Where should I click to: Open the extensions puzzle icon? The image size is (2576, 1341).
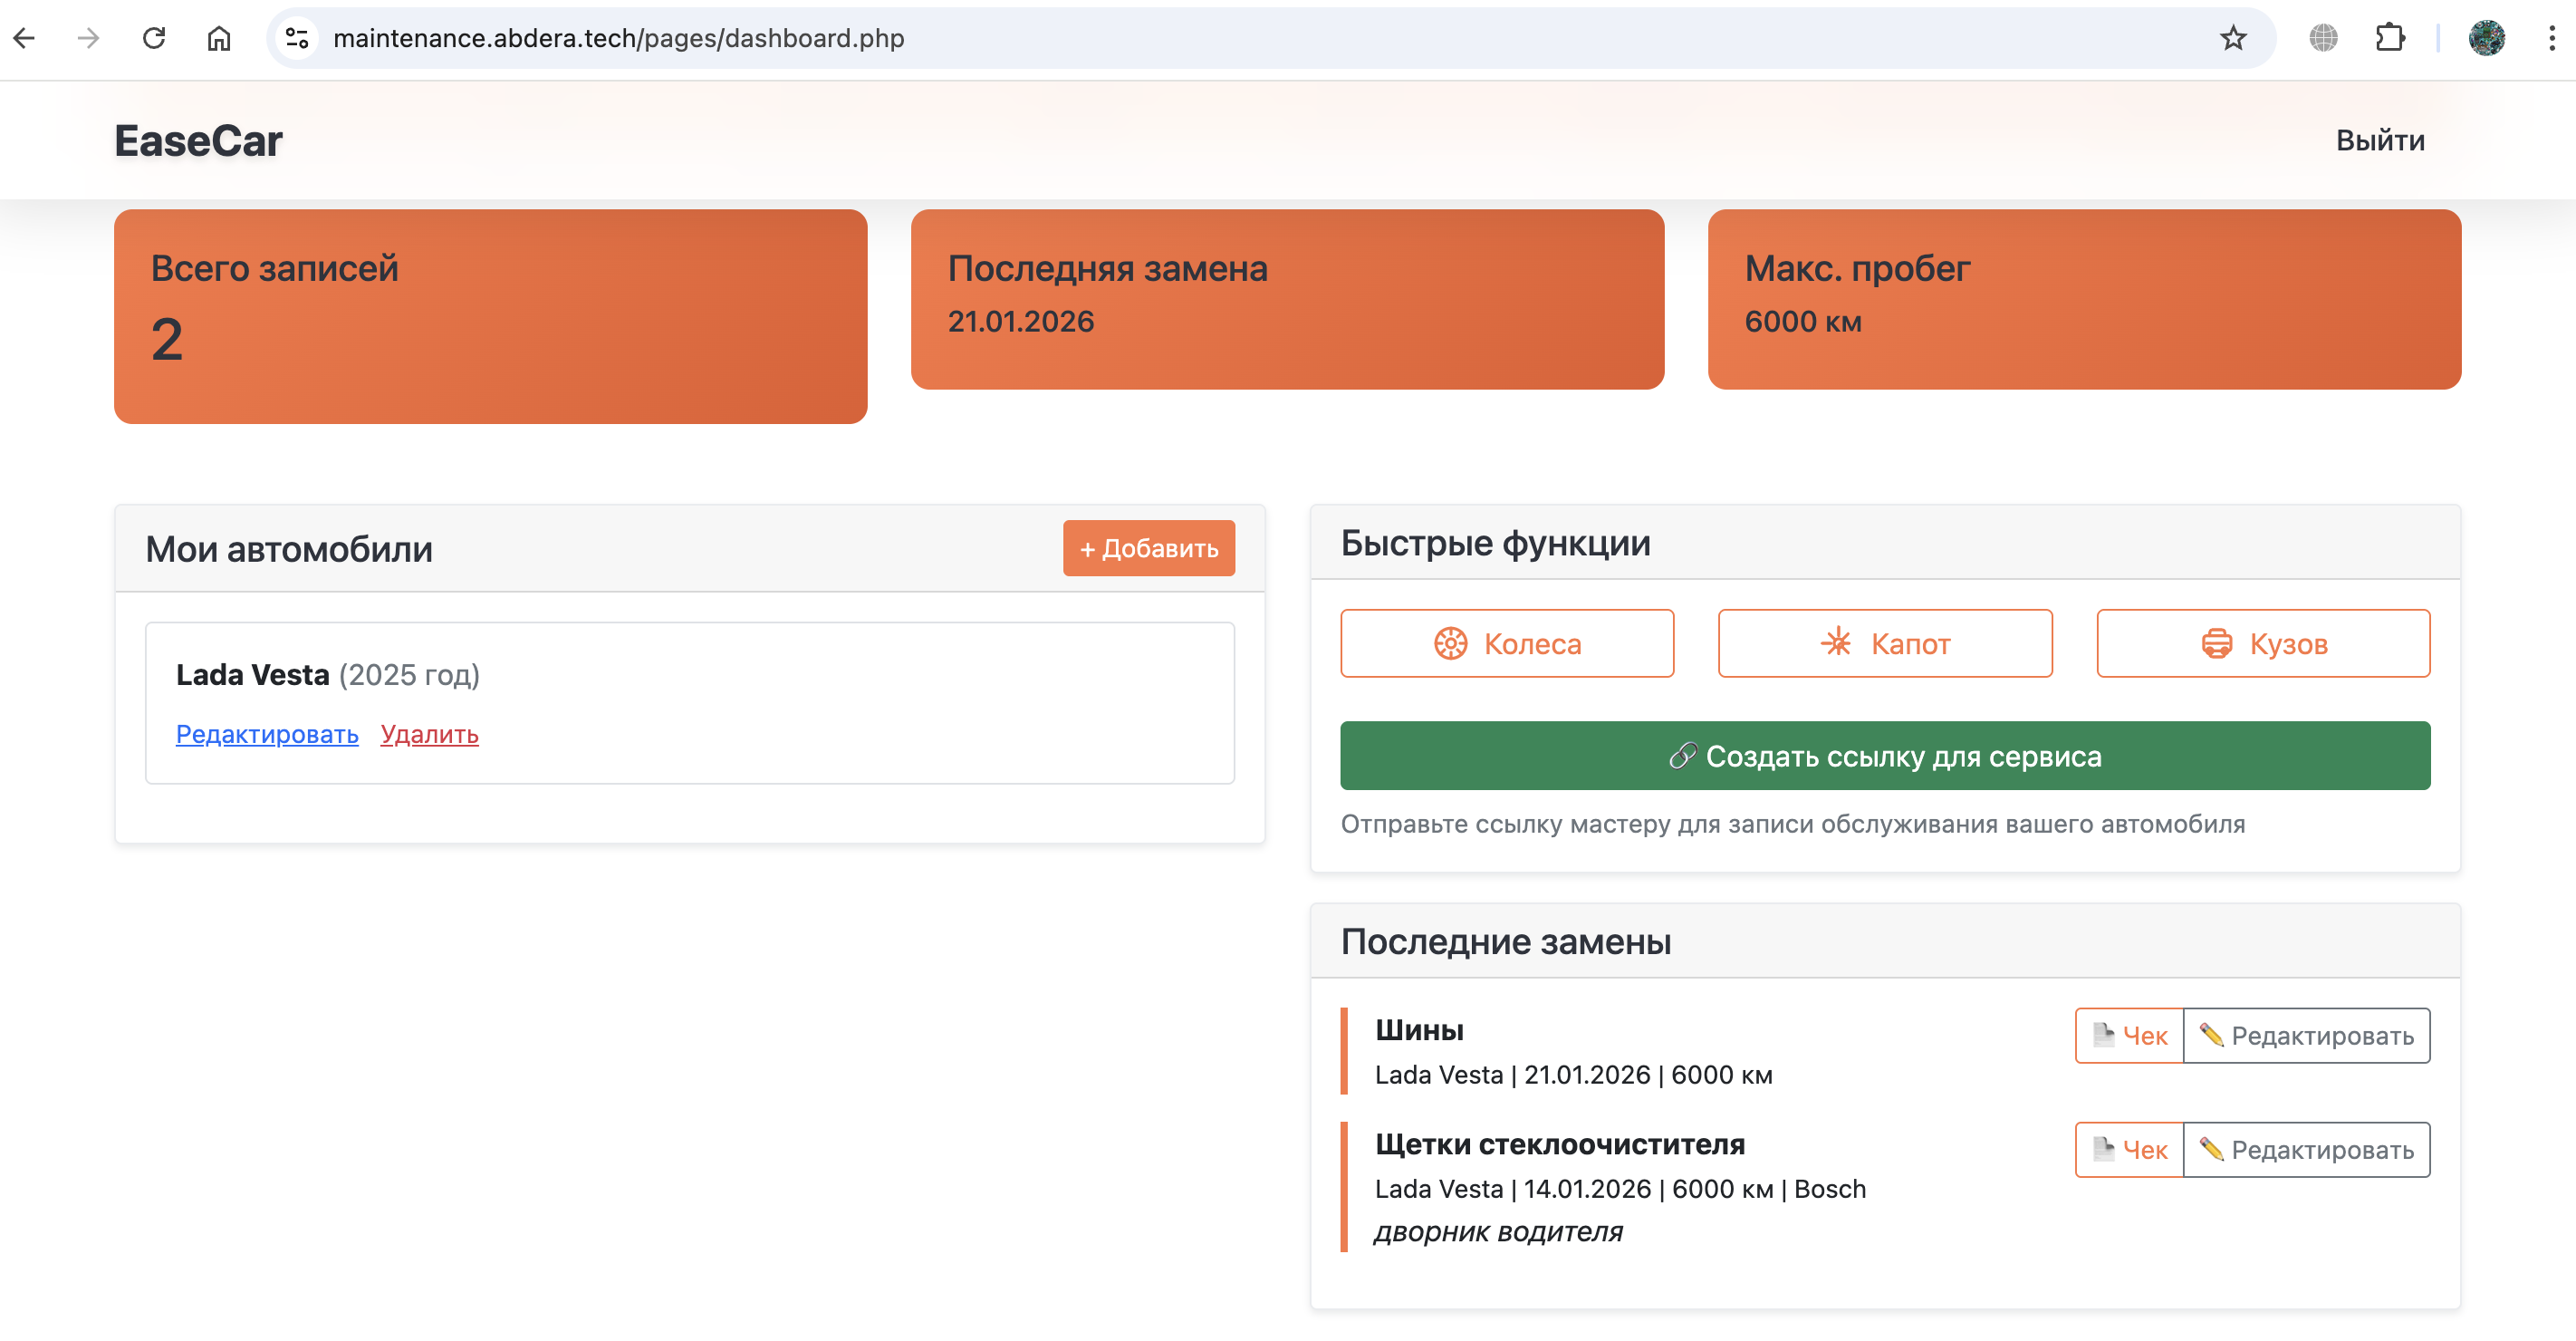coord(2389,38)
